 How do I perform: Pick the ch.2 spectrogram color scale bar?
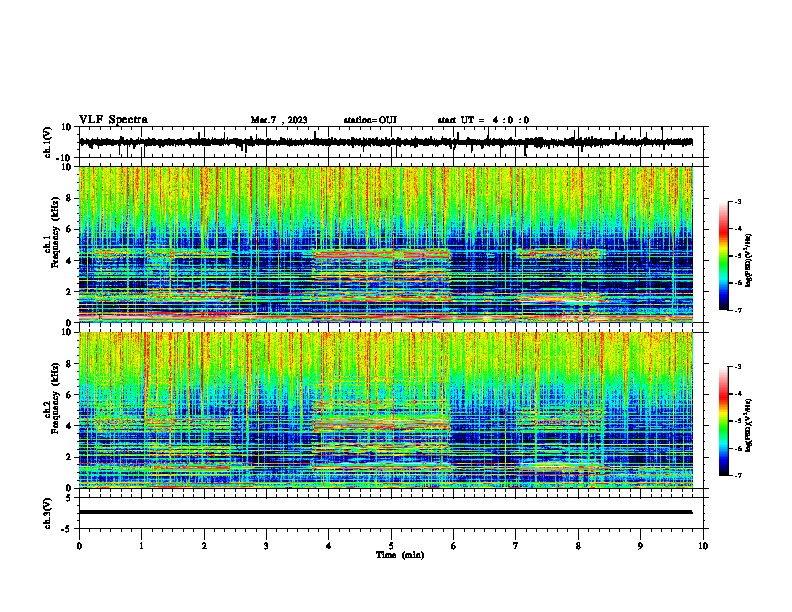[723, 421]
